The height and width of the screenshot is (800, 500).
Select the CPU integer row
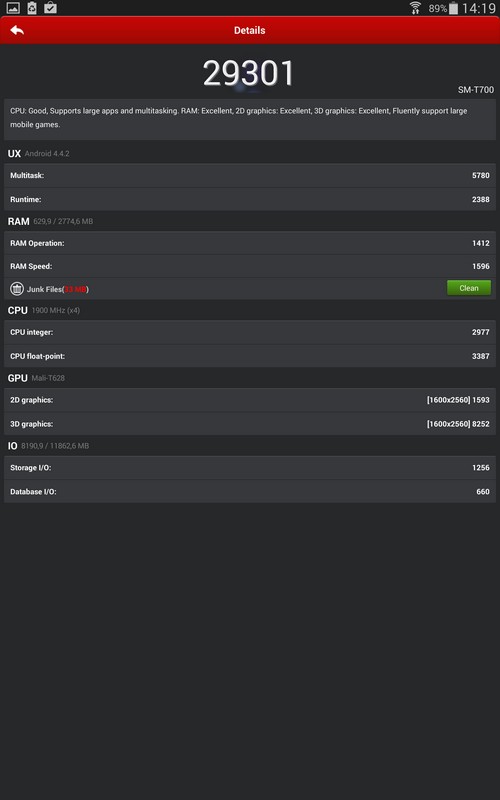click(250, 332)
